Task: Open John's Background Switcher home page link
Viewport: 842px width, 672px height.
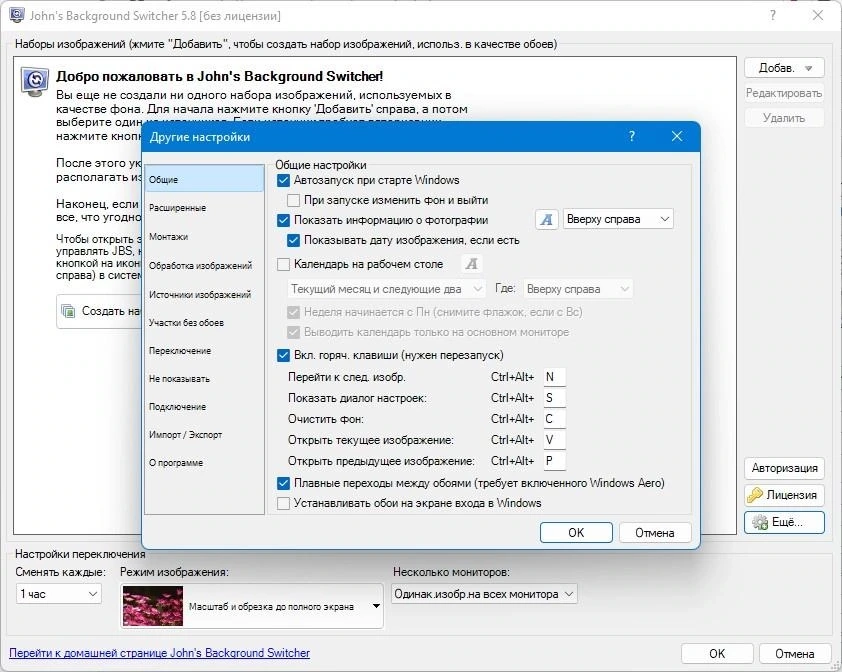Action: coord(159,653)
